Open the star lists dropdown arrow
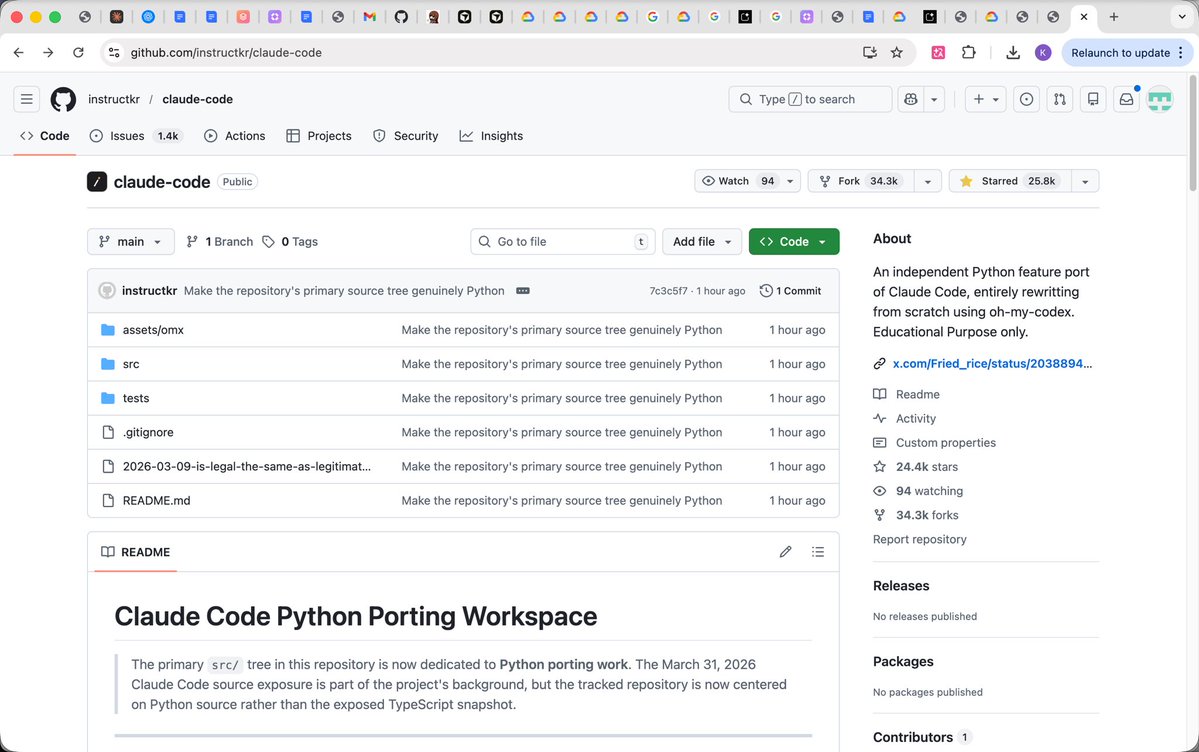The image size is (1199, 752). (1084, 181)
